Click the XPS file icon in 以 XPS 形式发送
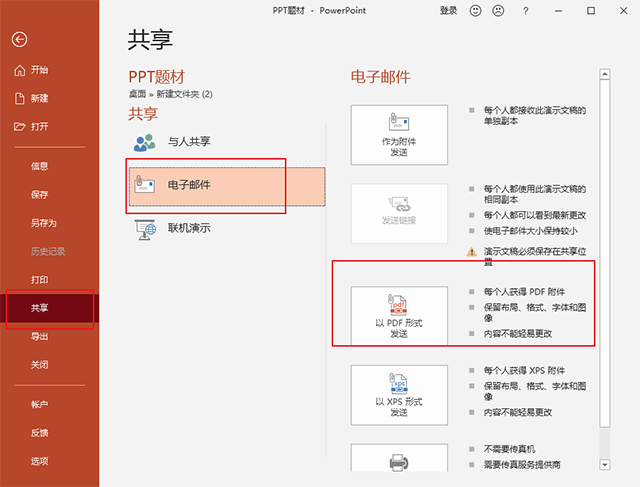The height and width of the screenshot is (487, 640). [398, 383]
